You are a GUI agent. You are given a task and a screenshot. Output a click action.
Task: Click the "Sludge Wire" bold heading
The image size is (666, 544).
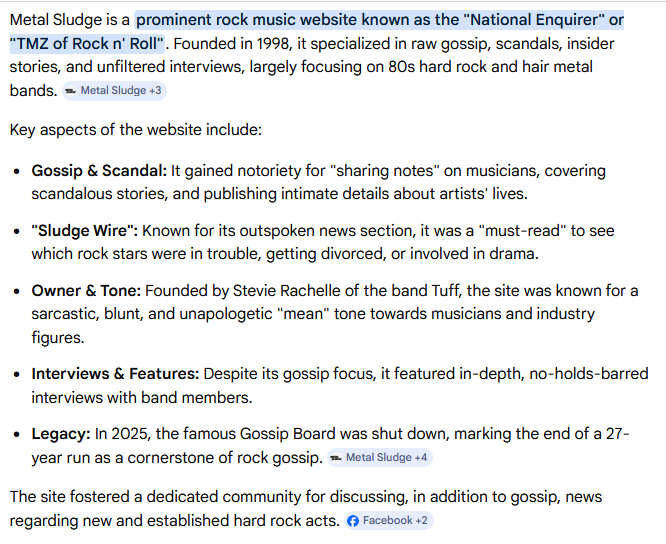[x=84, y=229]
